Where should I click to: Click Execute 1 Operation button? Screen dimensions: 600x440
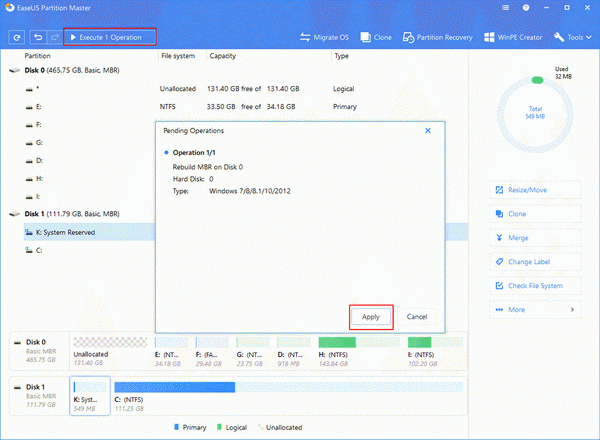(110, 38)
